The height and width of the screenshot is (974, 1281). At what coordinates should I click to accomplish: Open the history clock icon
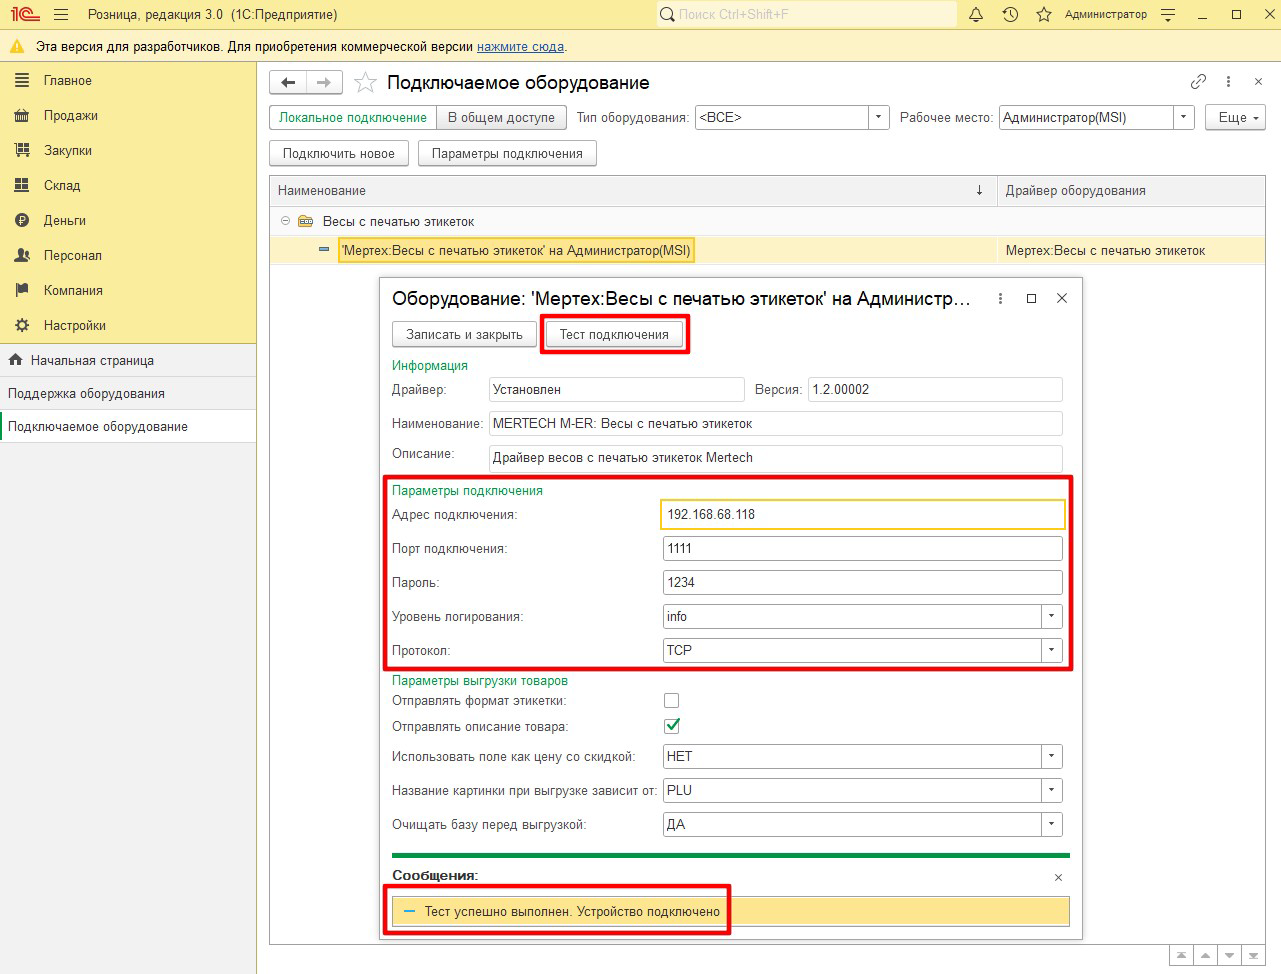pos(1010,15)
